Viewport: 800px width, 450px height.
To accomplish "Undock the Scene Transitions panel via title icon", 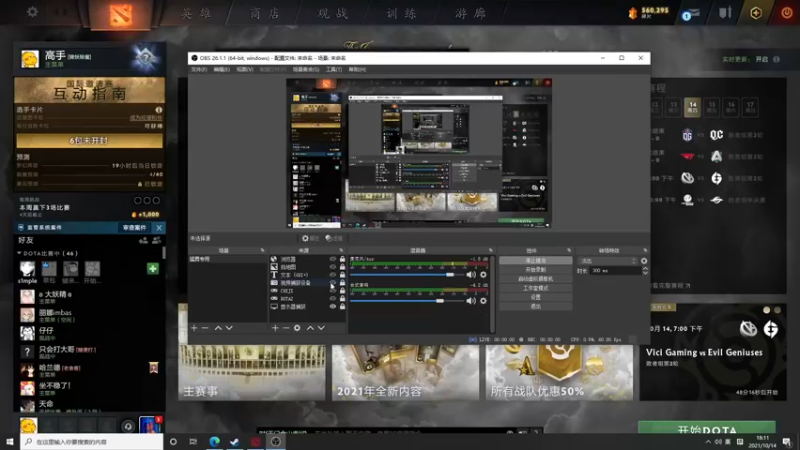I will coord(645,251).
